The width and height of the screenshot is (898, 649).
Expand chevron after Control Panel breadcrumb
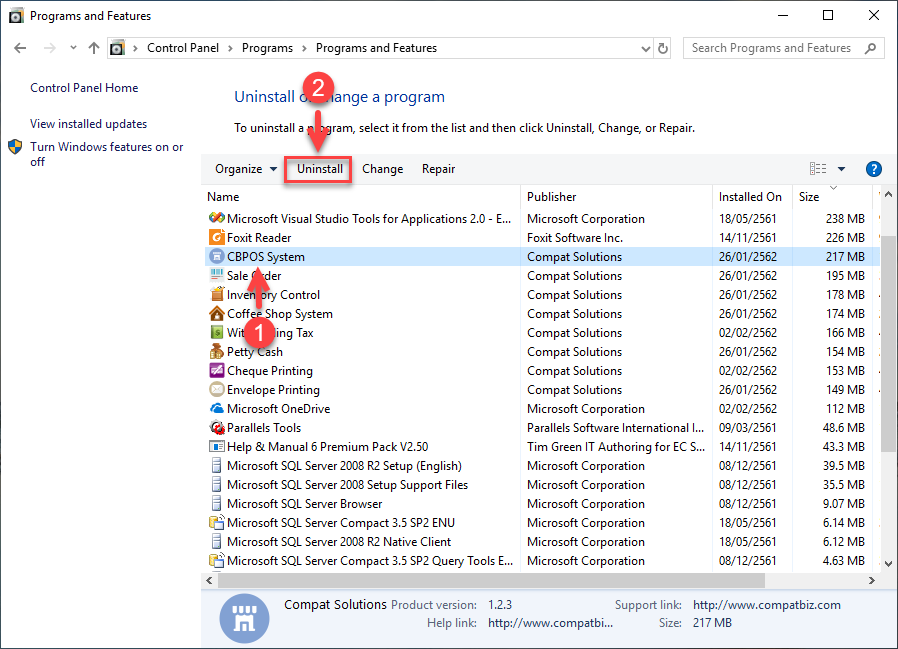[x=230, y=48]
